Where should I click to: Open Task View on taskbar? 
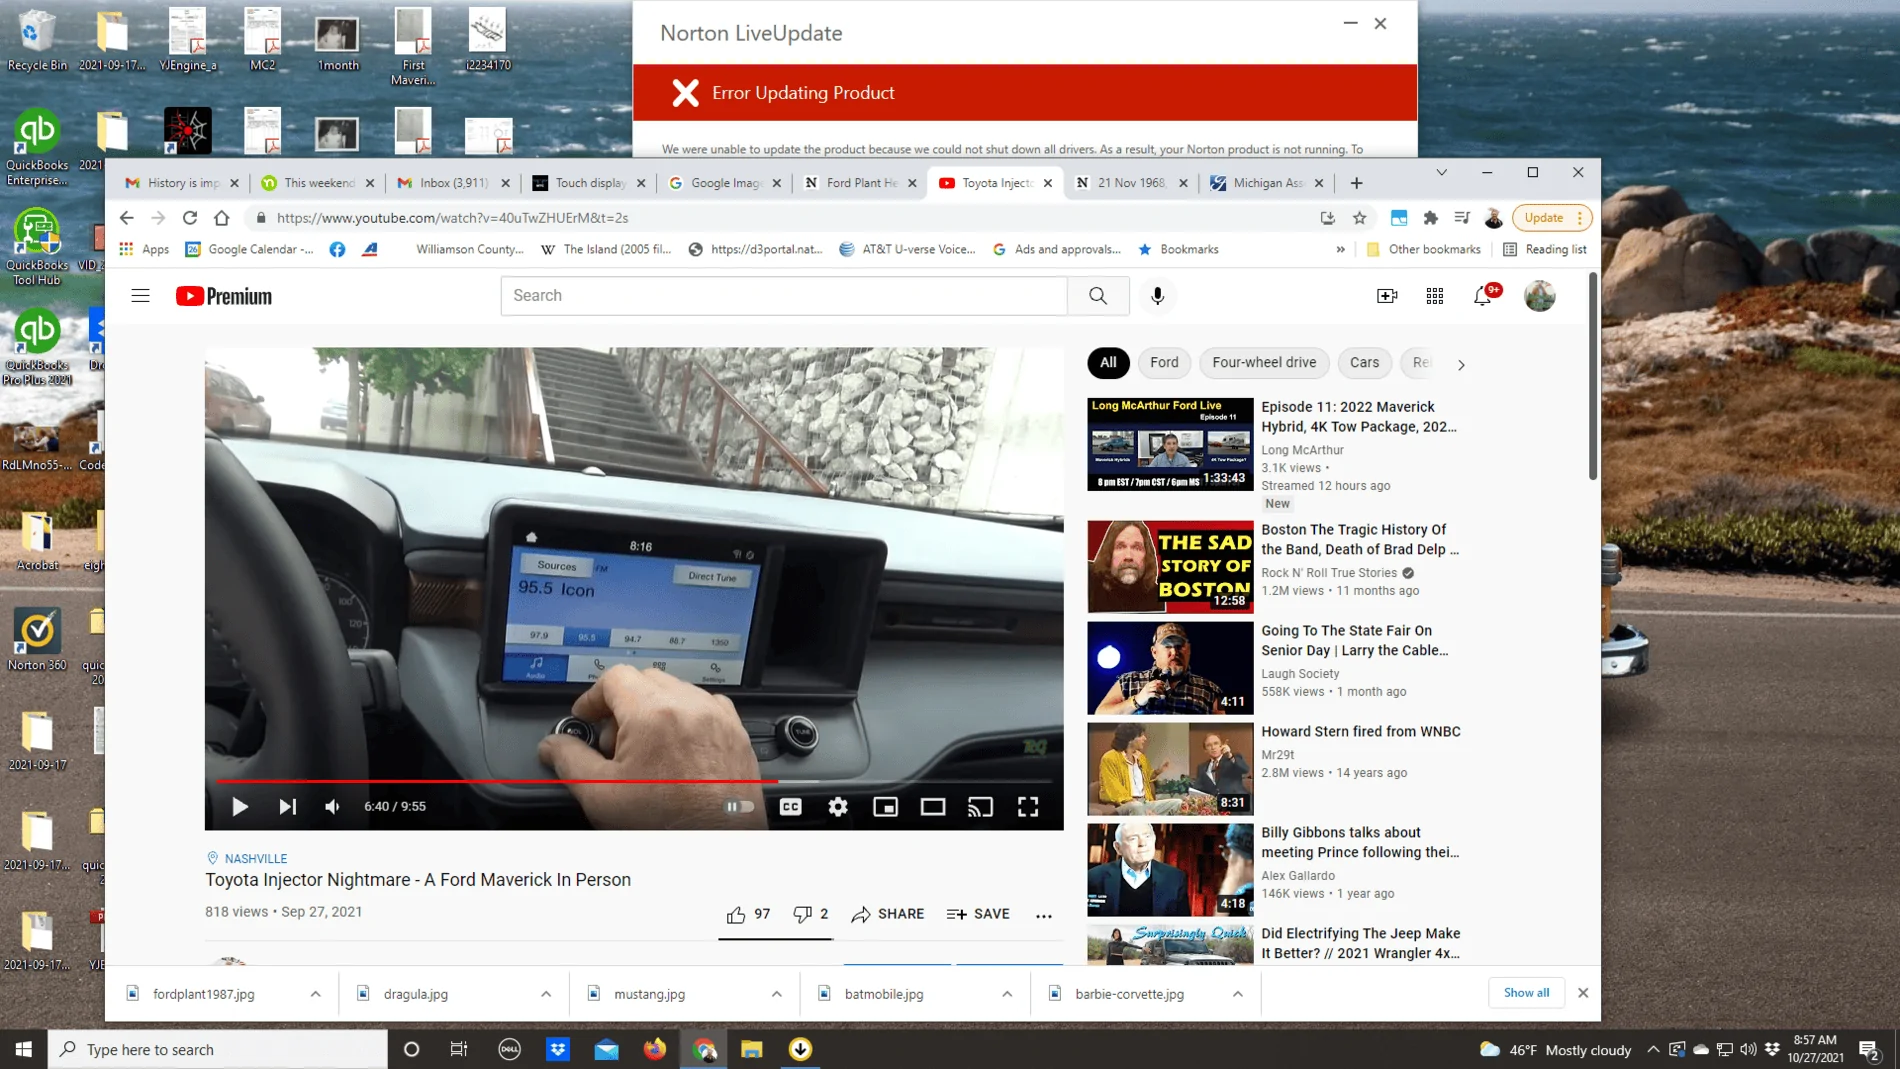click(x=459, y=1049)
